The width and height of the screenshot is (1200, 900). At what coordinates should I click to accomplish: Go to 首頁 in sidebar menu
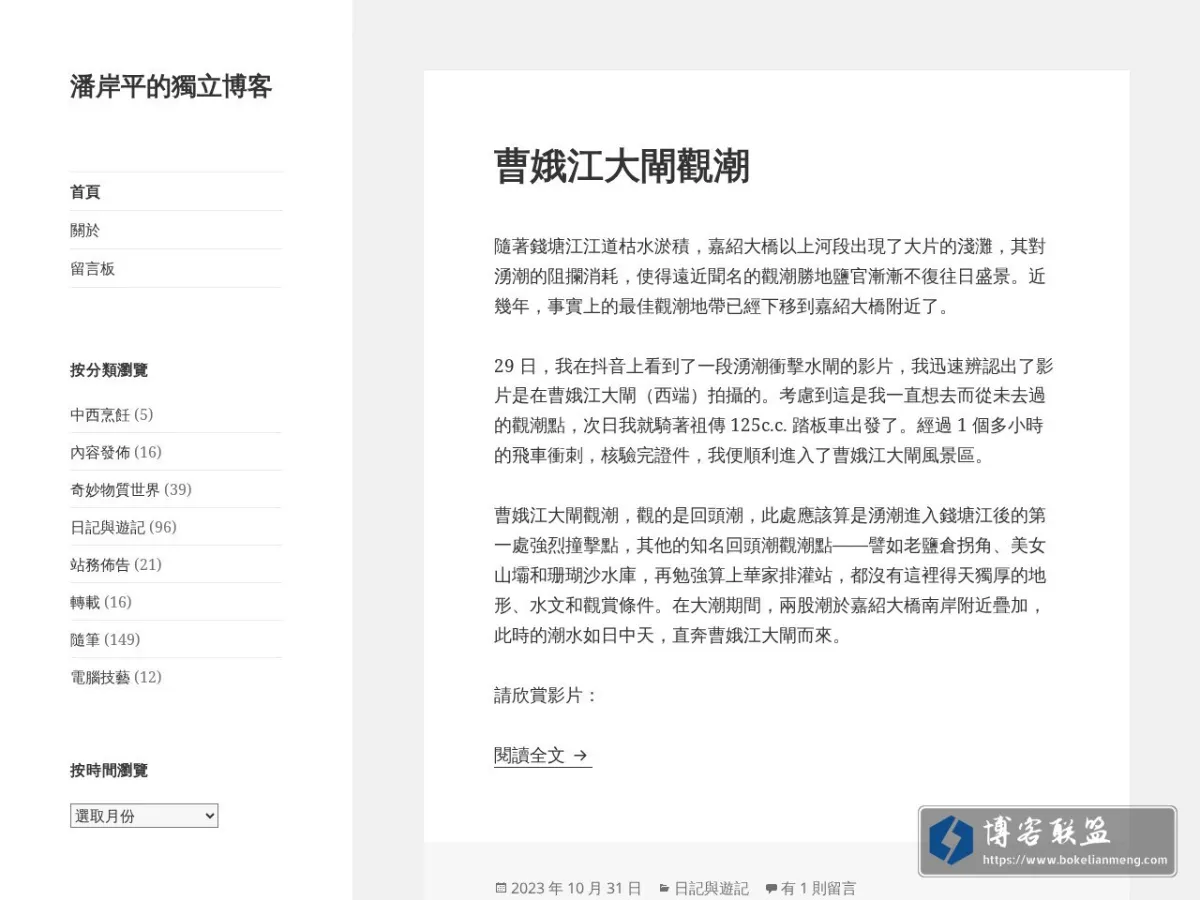point(85,192)
